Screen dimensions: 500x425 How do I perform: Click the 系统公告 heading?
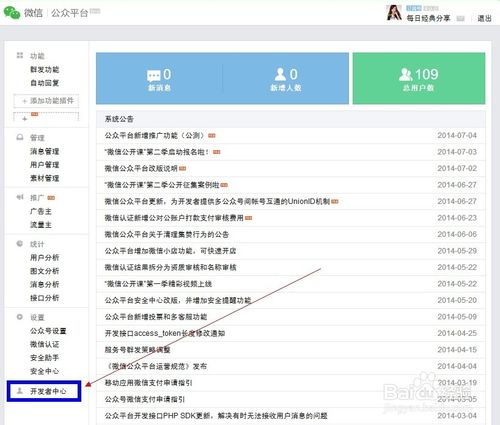point(119,119)
